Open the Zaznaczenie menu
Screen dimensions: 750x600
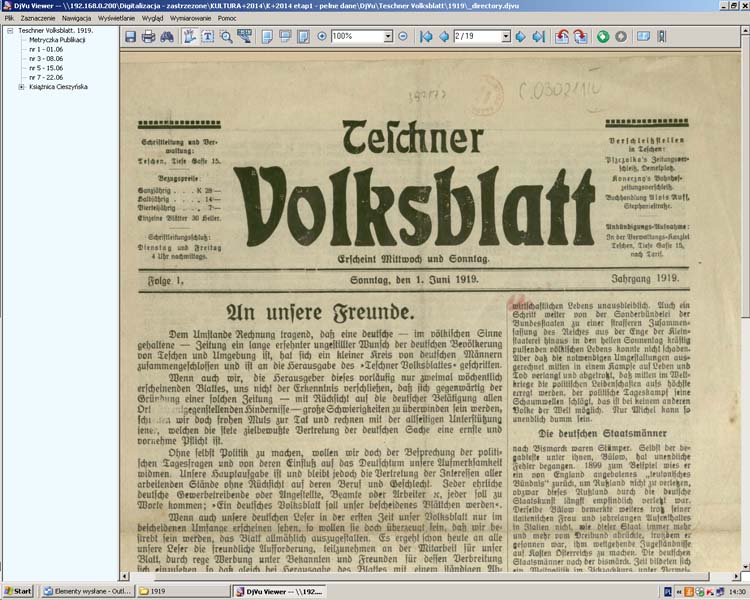click(38, 18)
